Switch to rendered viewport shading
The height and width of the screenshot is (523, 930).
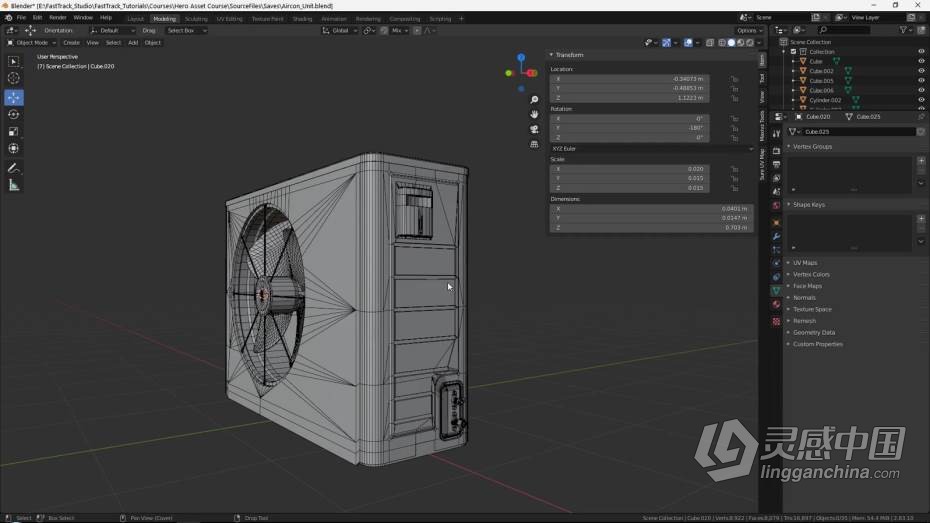pyautogui.click(x=750, y=43)
